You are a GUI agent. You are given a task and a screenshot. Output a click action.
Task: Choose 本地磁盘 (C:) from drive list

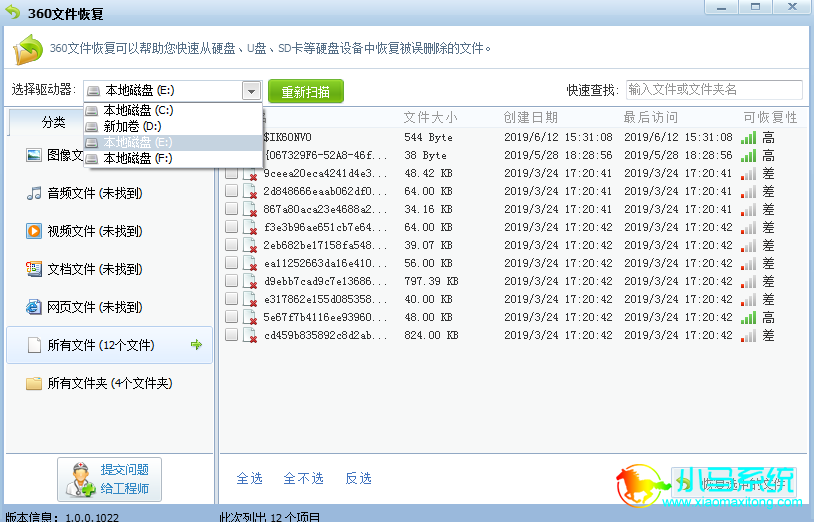coord(173,111)
